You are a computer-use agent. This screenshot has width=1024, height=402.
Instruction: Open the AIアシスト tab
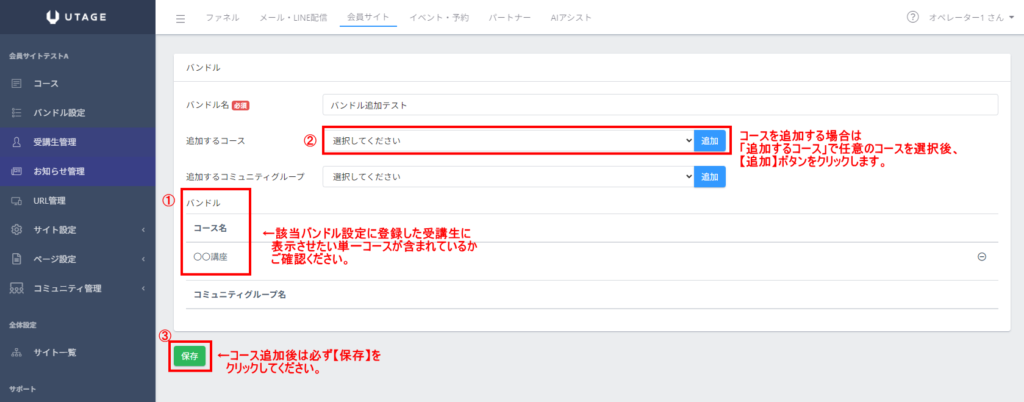pos(571,18)
